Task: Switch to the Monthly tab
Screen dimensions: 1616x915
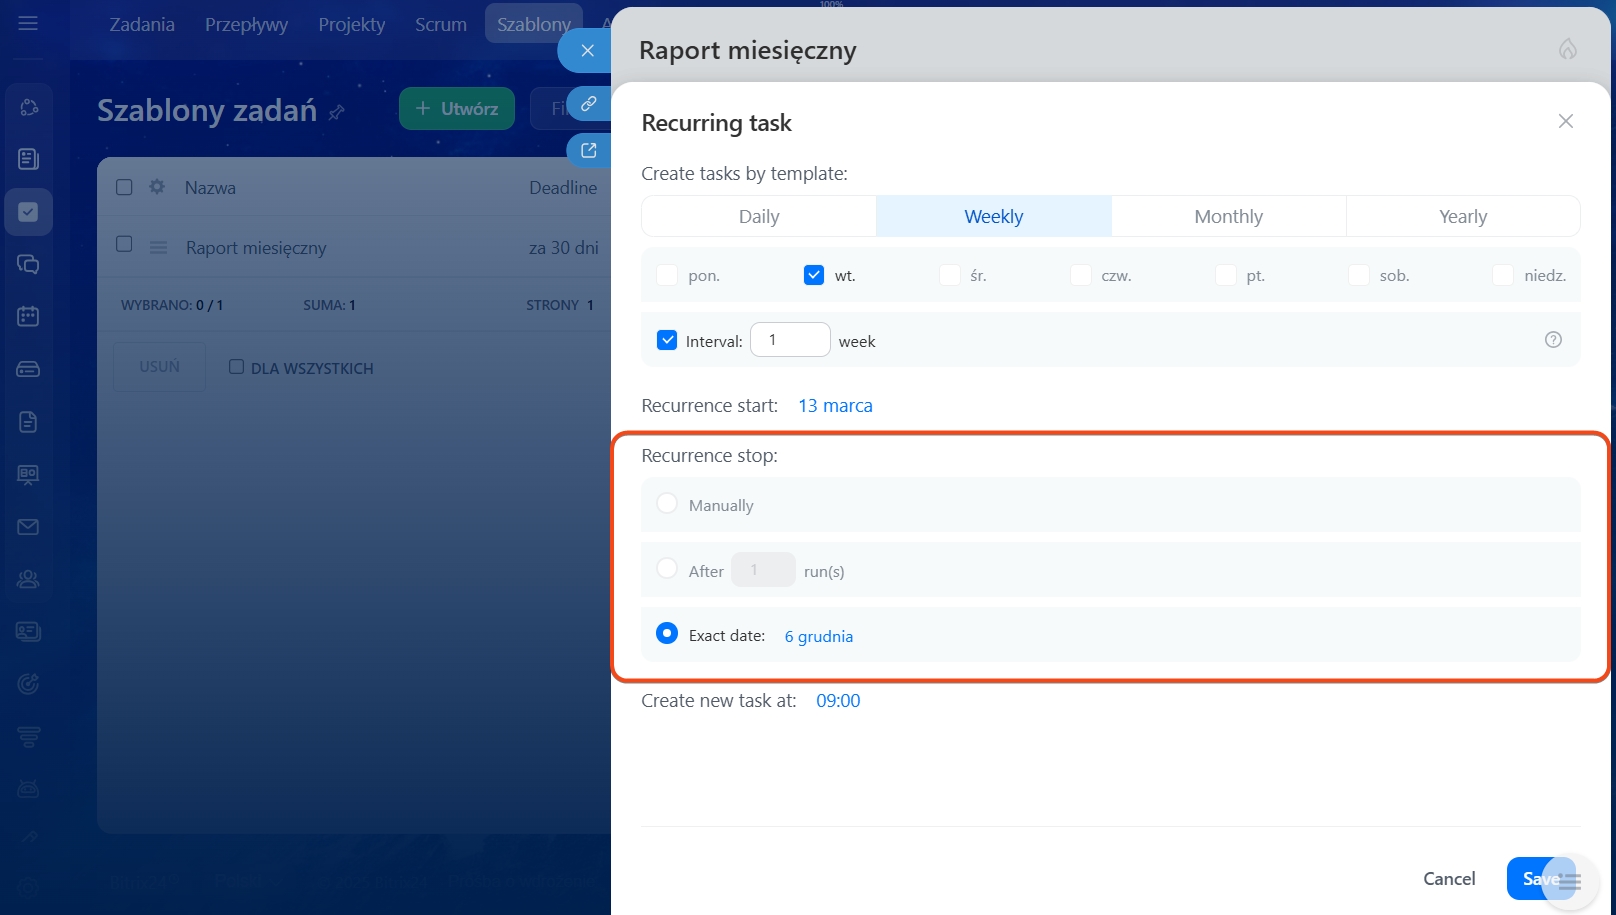Action: pyautogui.click(x=1228, y=217)
